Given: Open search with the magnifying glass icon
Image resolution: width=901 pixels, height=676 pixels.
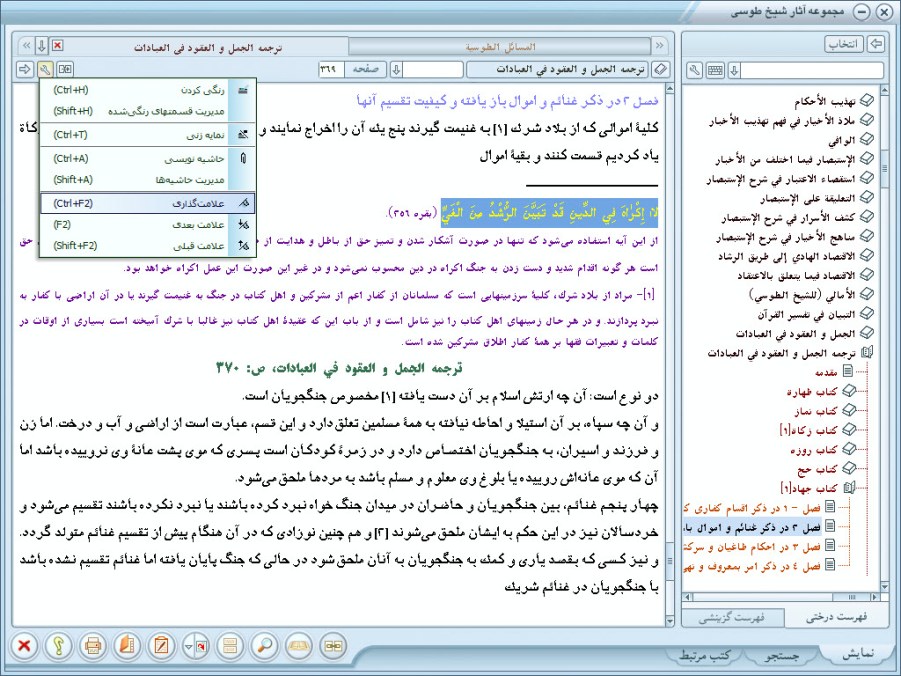Looking at the screenshot, I should [264, 646].
